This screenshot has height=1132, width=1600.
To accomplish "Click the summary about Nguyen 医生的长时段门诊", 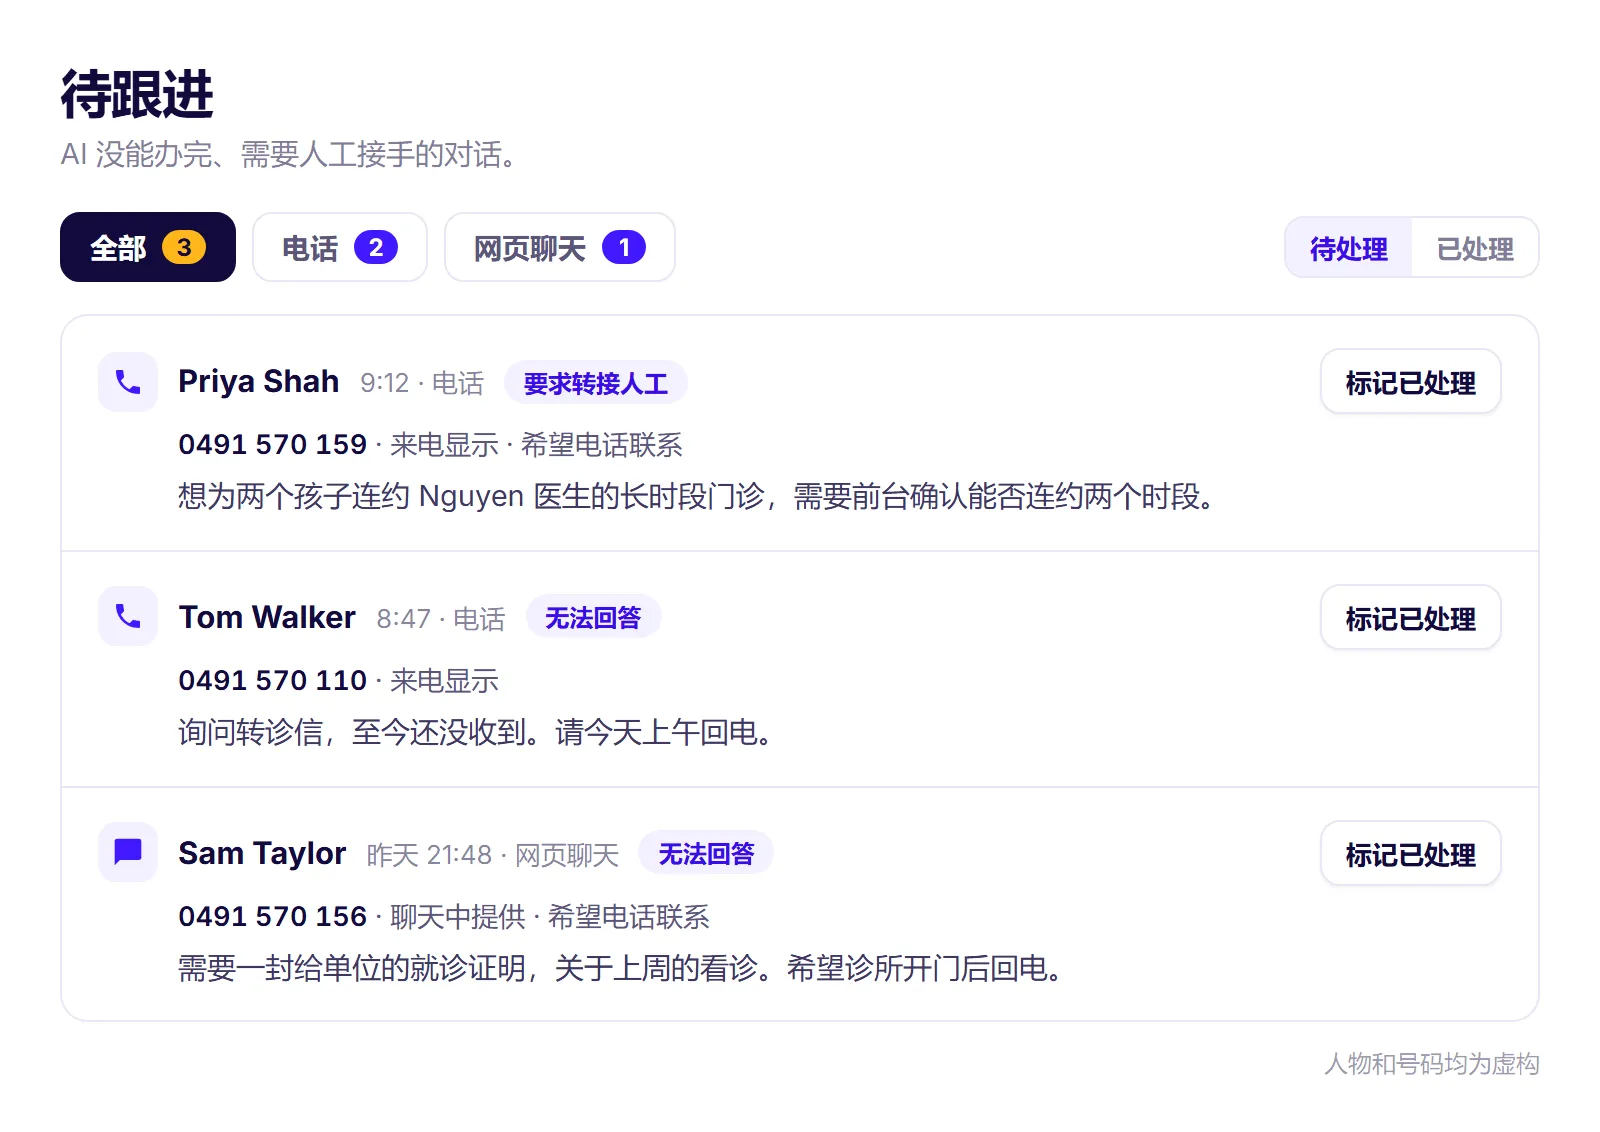I will [696, 496].
